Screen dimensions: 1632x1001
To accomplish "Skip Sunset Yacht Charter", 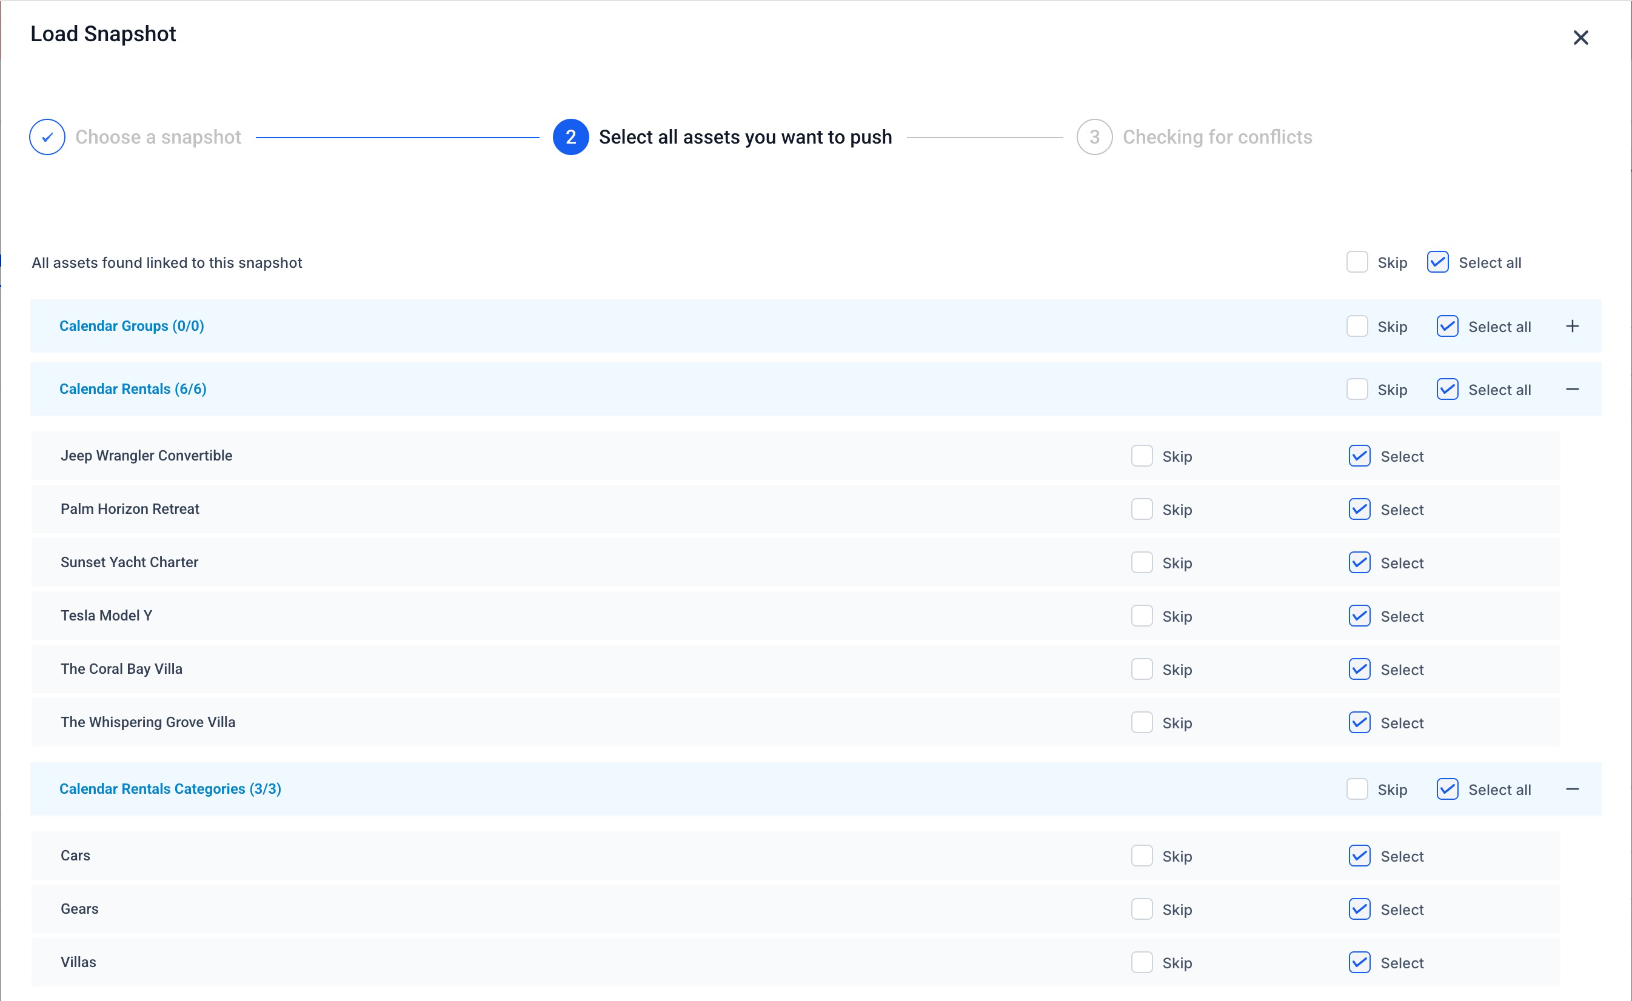I will (x=1142, y=562).
